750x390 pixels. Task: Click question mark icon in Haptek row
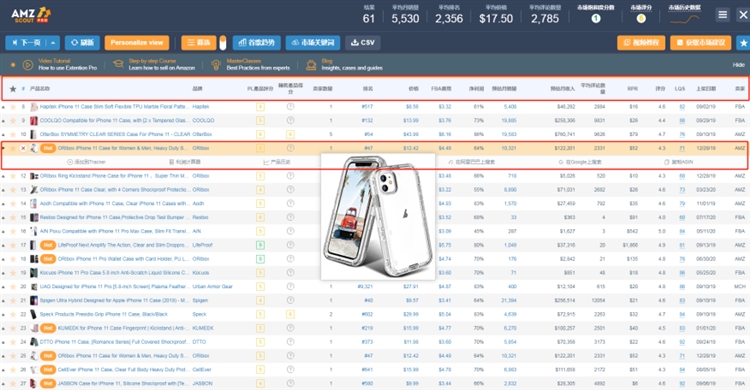(290, 107)
